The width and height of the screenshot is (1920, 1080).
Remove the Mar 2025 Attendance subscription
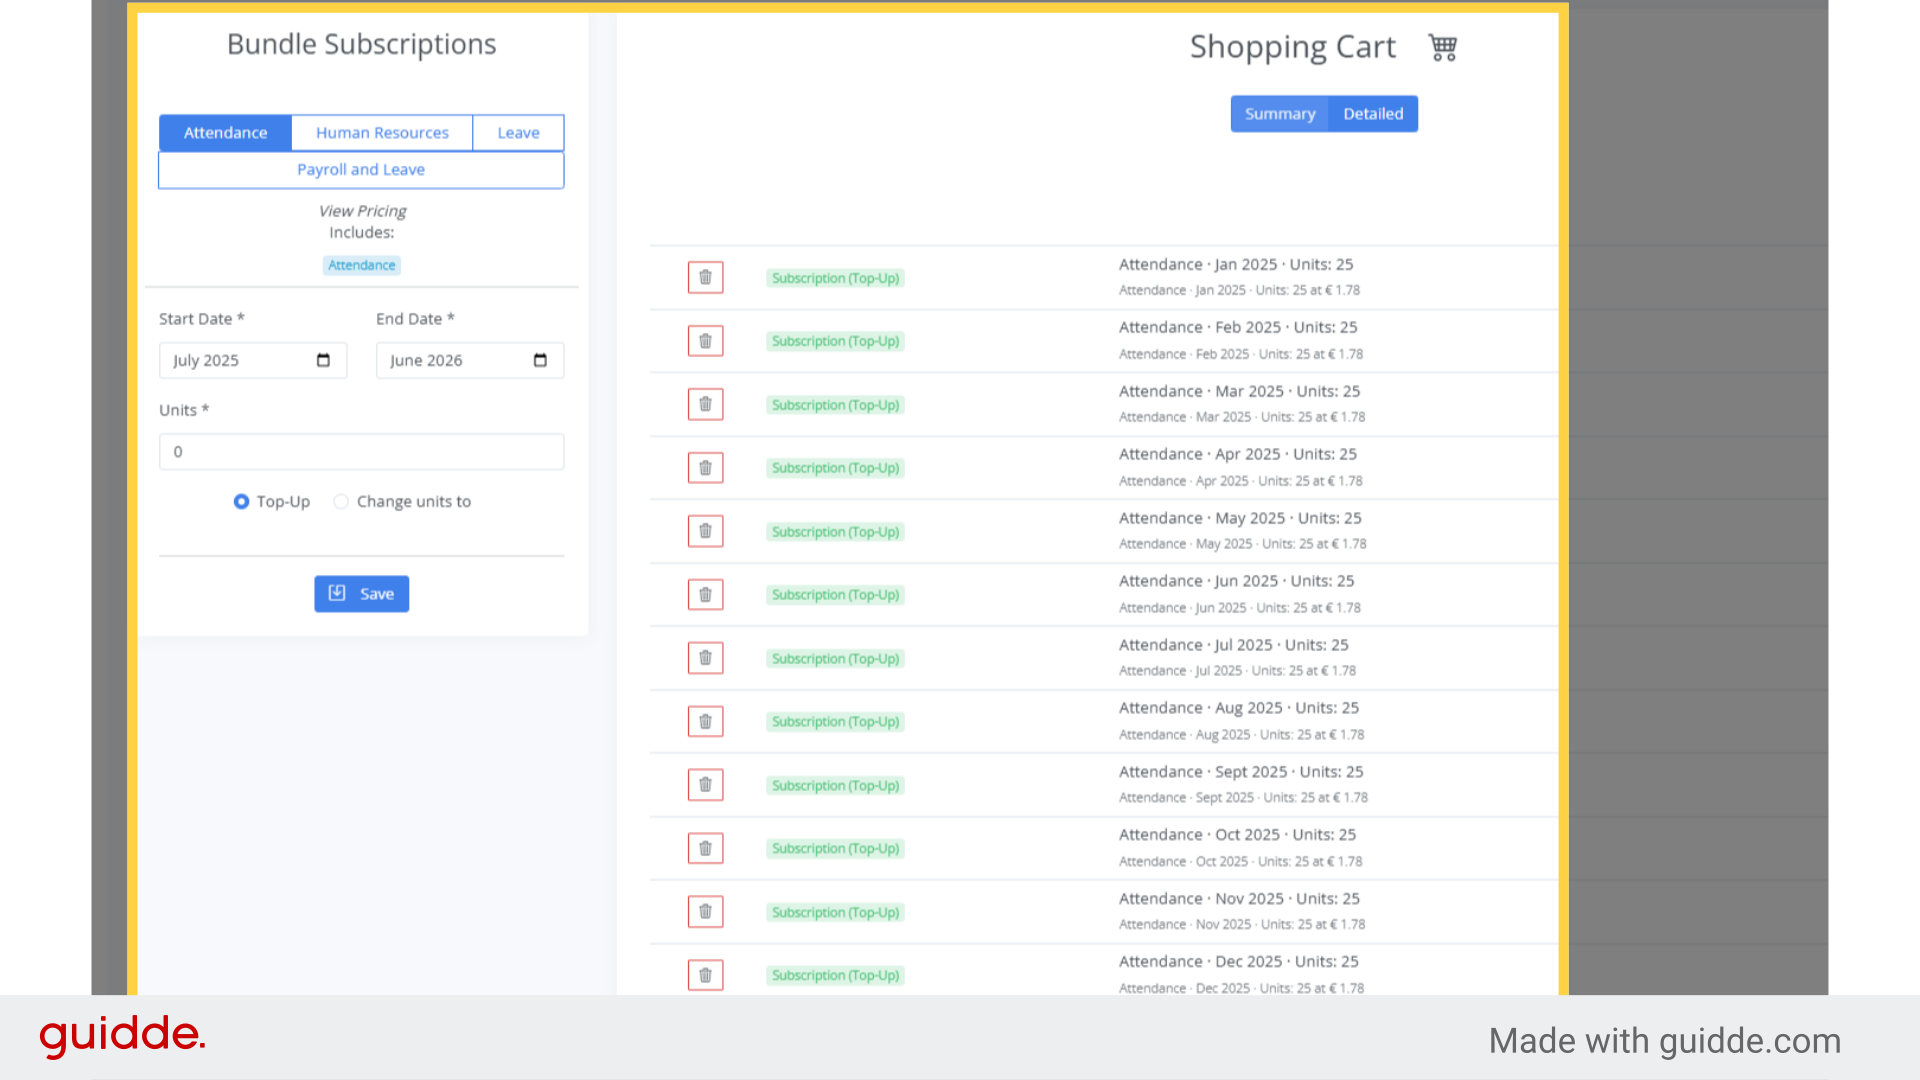coord(705,404)
